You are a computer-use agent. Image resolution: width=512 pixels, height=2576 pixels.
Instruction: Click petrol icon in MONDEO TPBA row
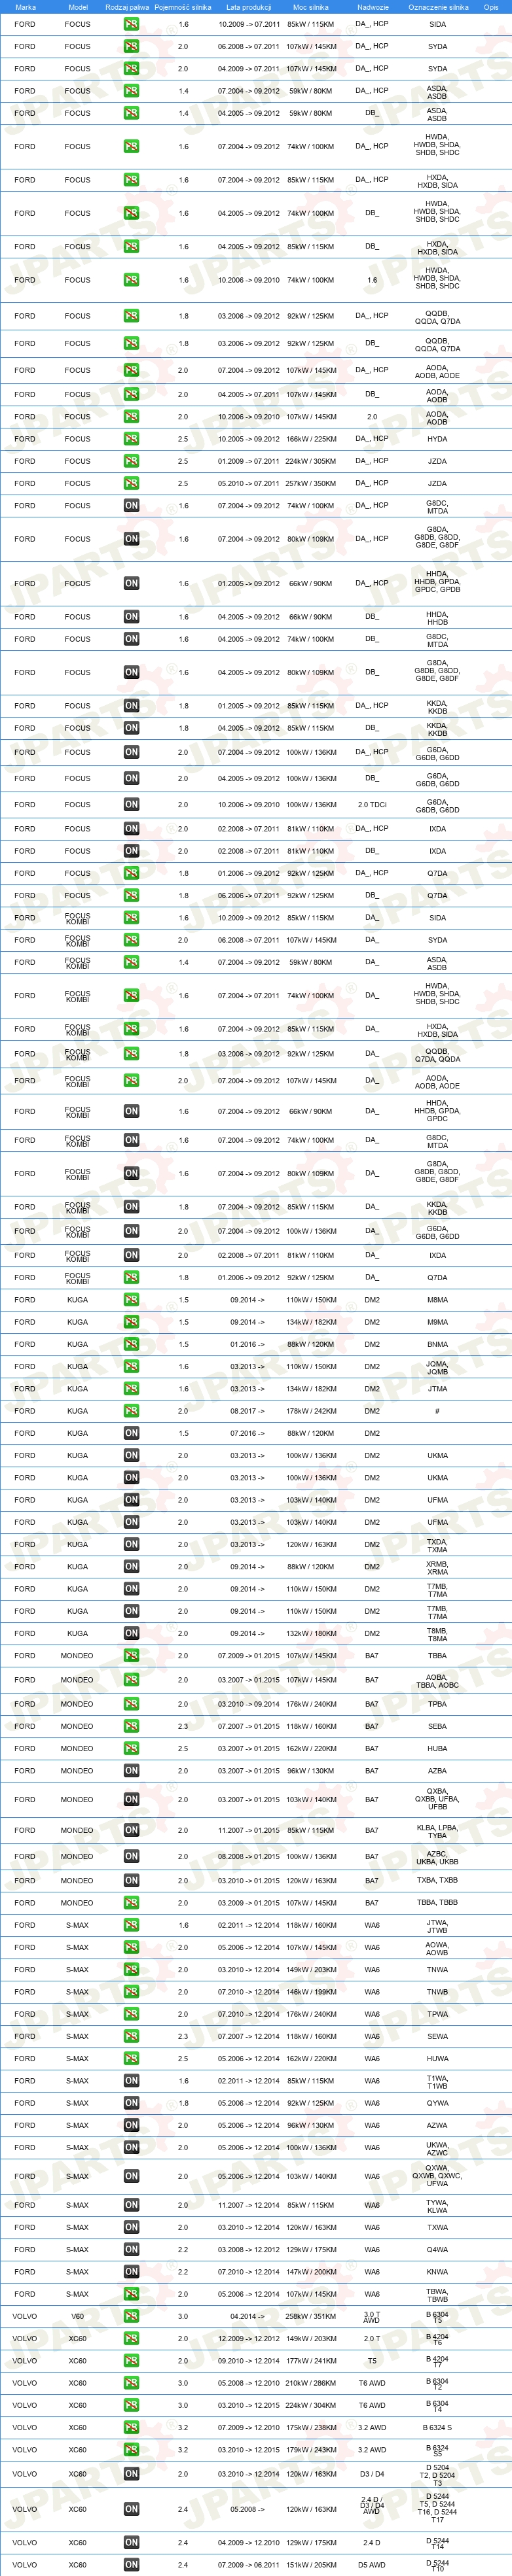(x=131, y=1704)
